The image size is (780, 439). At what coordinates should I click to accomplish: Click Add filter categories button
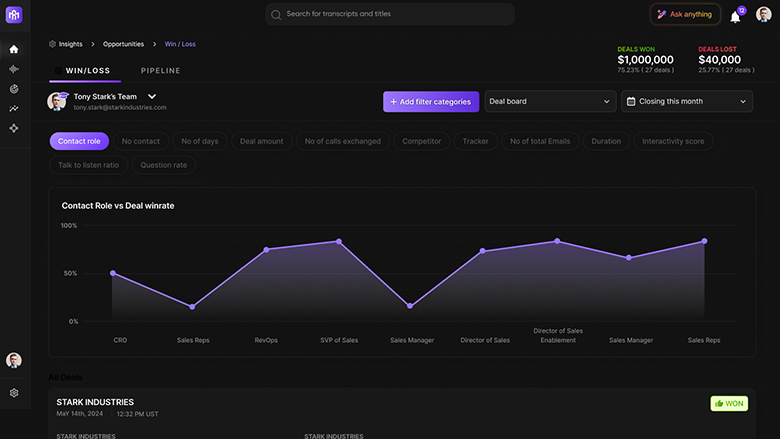pos(431,101)
